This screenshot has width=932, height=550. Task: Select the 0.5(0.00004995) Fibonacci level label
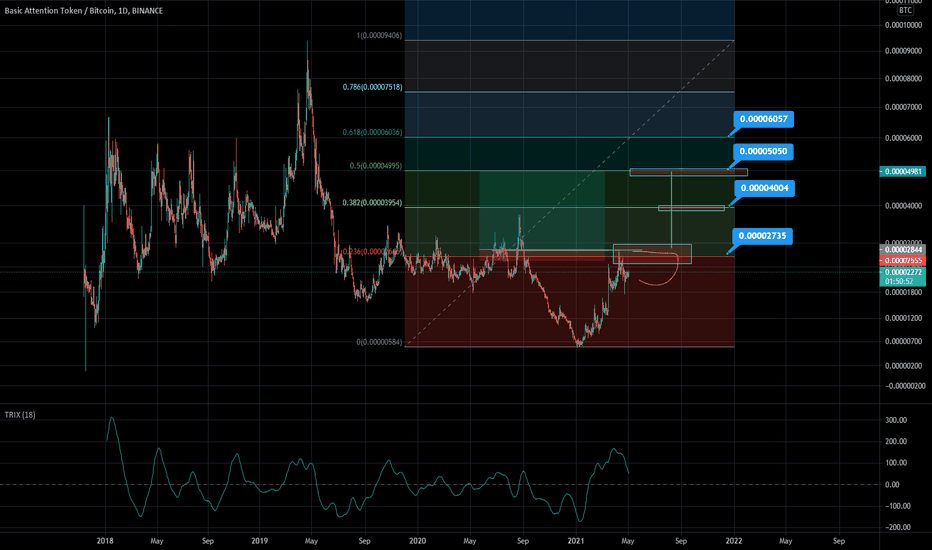pyautogui.click(x=376, y=166)
